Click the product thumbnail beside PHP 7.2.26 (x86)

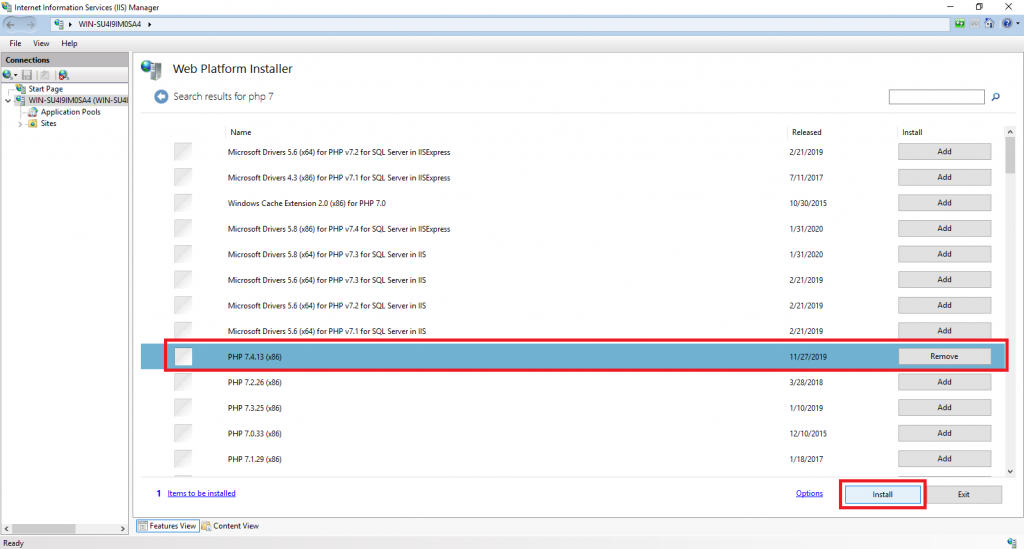click(x=184, y=382)
